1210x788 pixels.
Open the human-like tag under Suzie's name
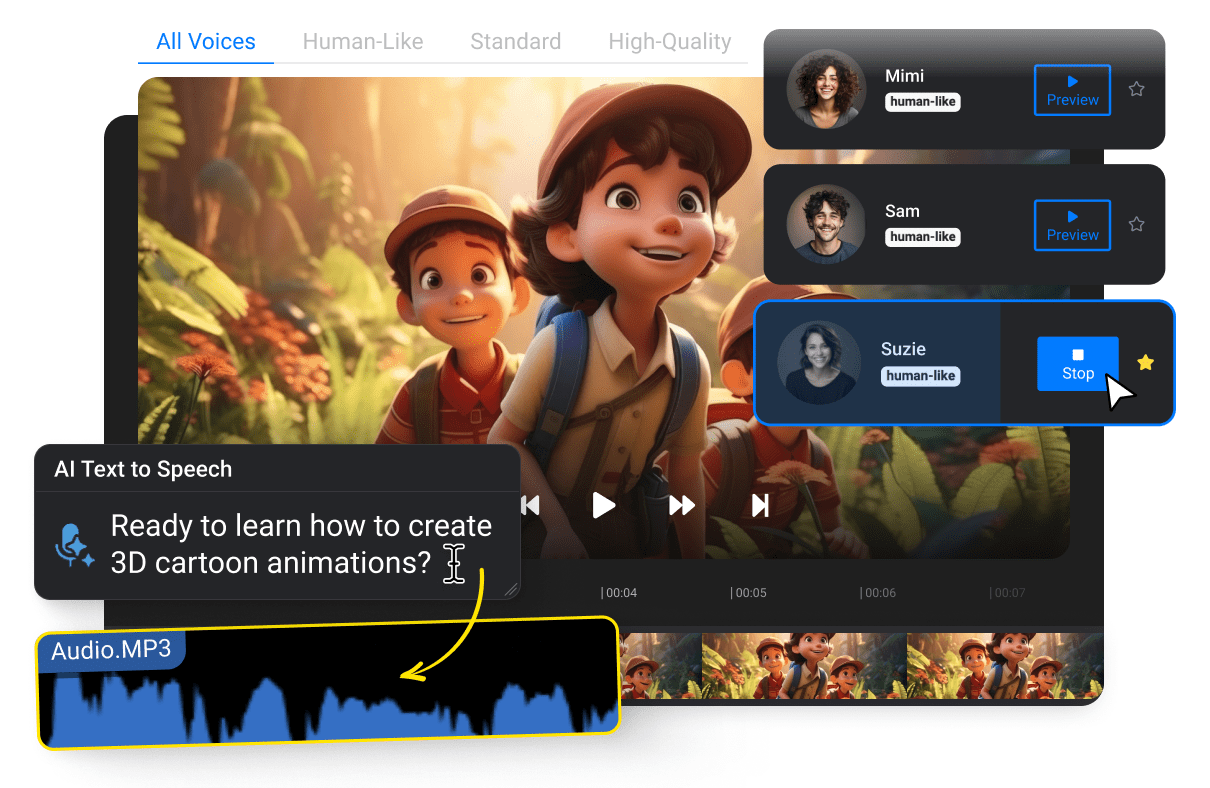tap(919, 375)
